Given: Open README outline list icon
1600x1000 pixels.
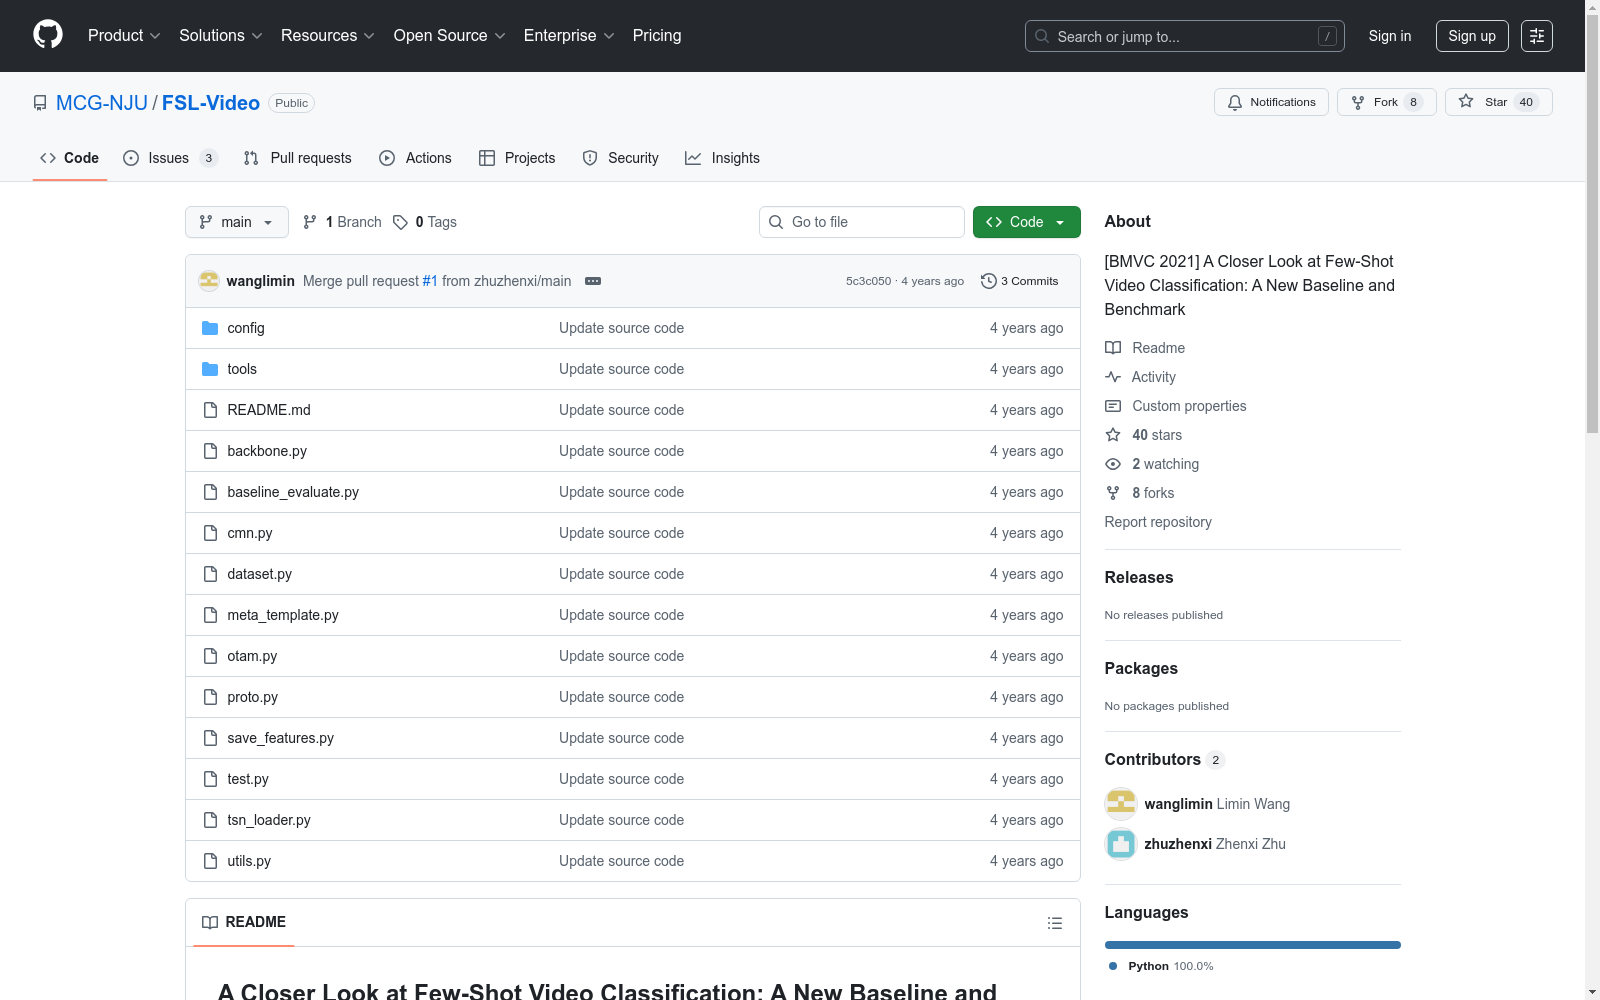Looking at the screenshot, I should pyautogui.click(x=1055, y=923).
